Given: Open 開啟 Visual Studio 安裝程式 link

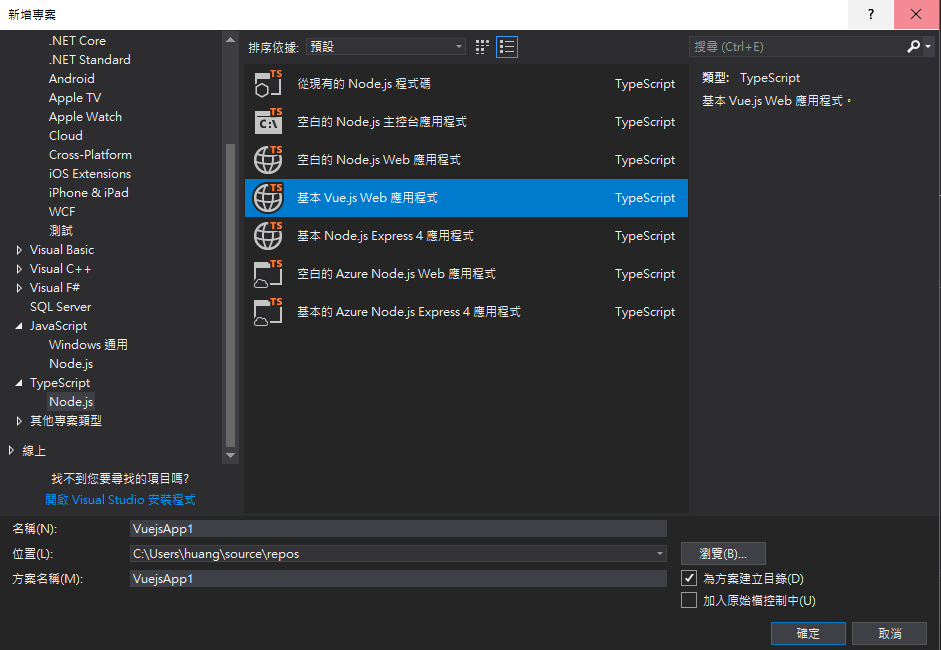Looking at the screenshot, I should tap(121, 499).
